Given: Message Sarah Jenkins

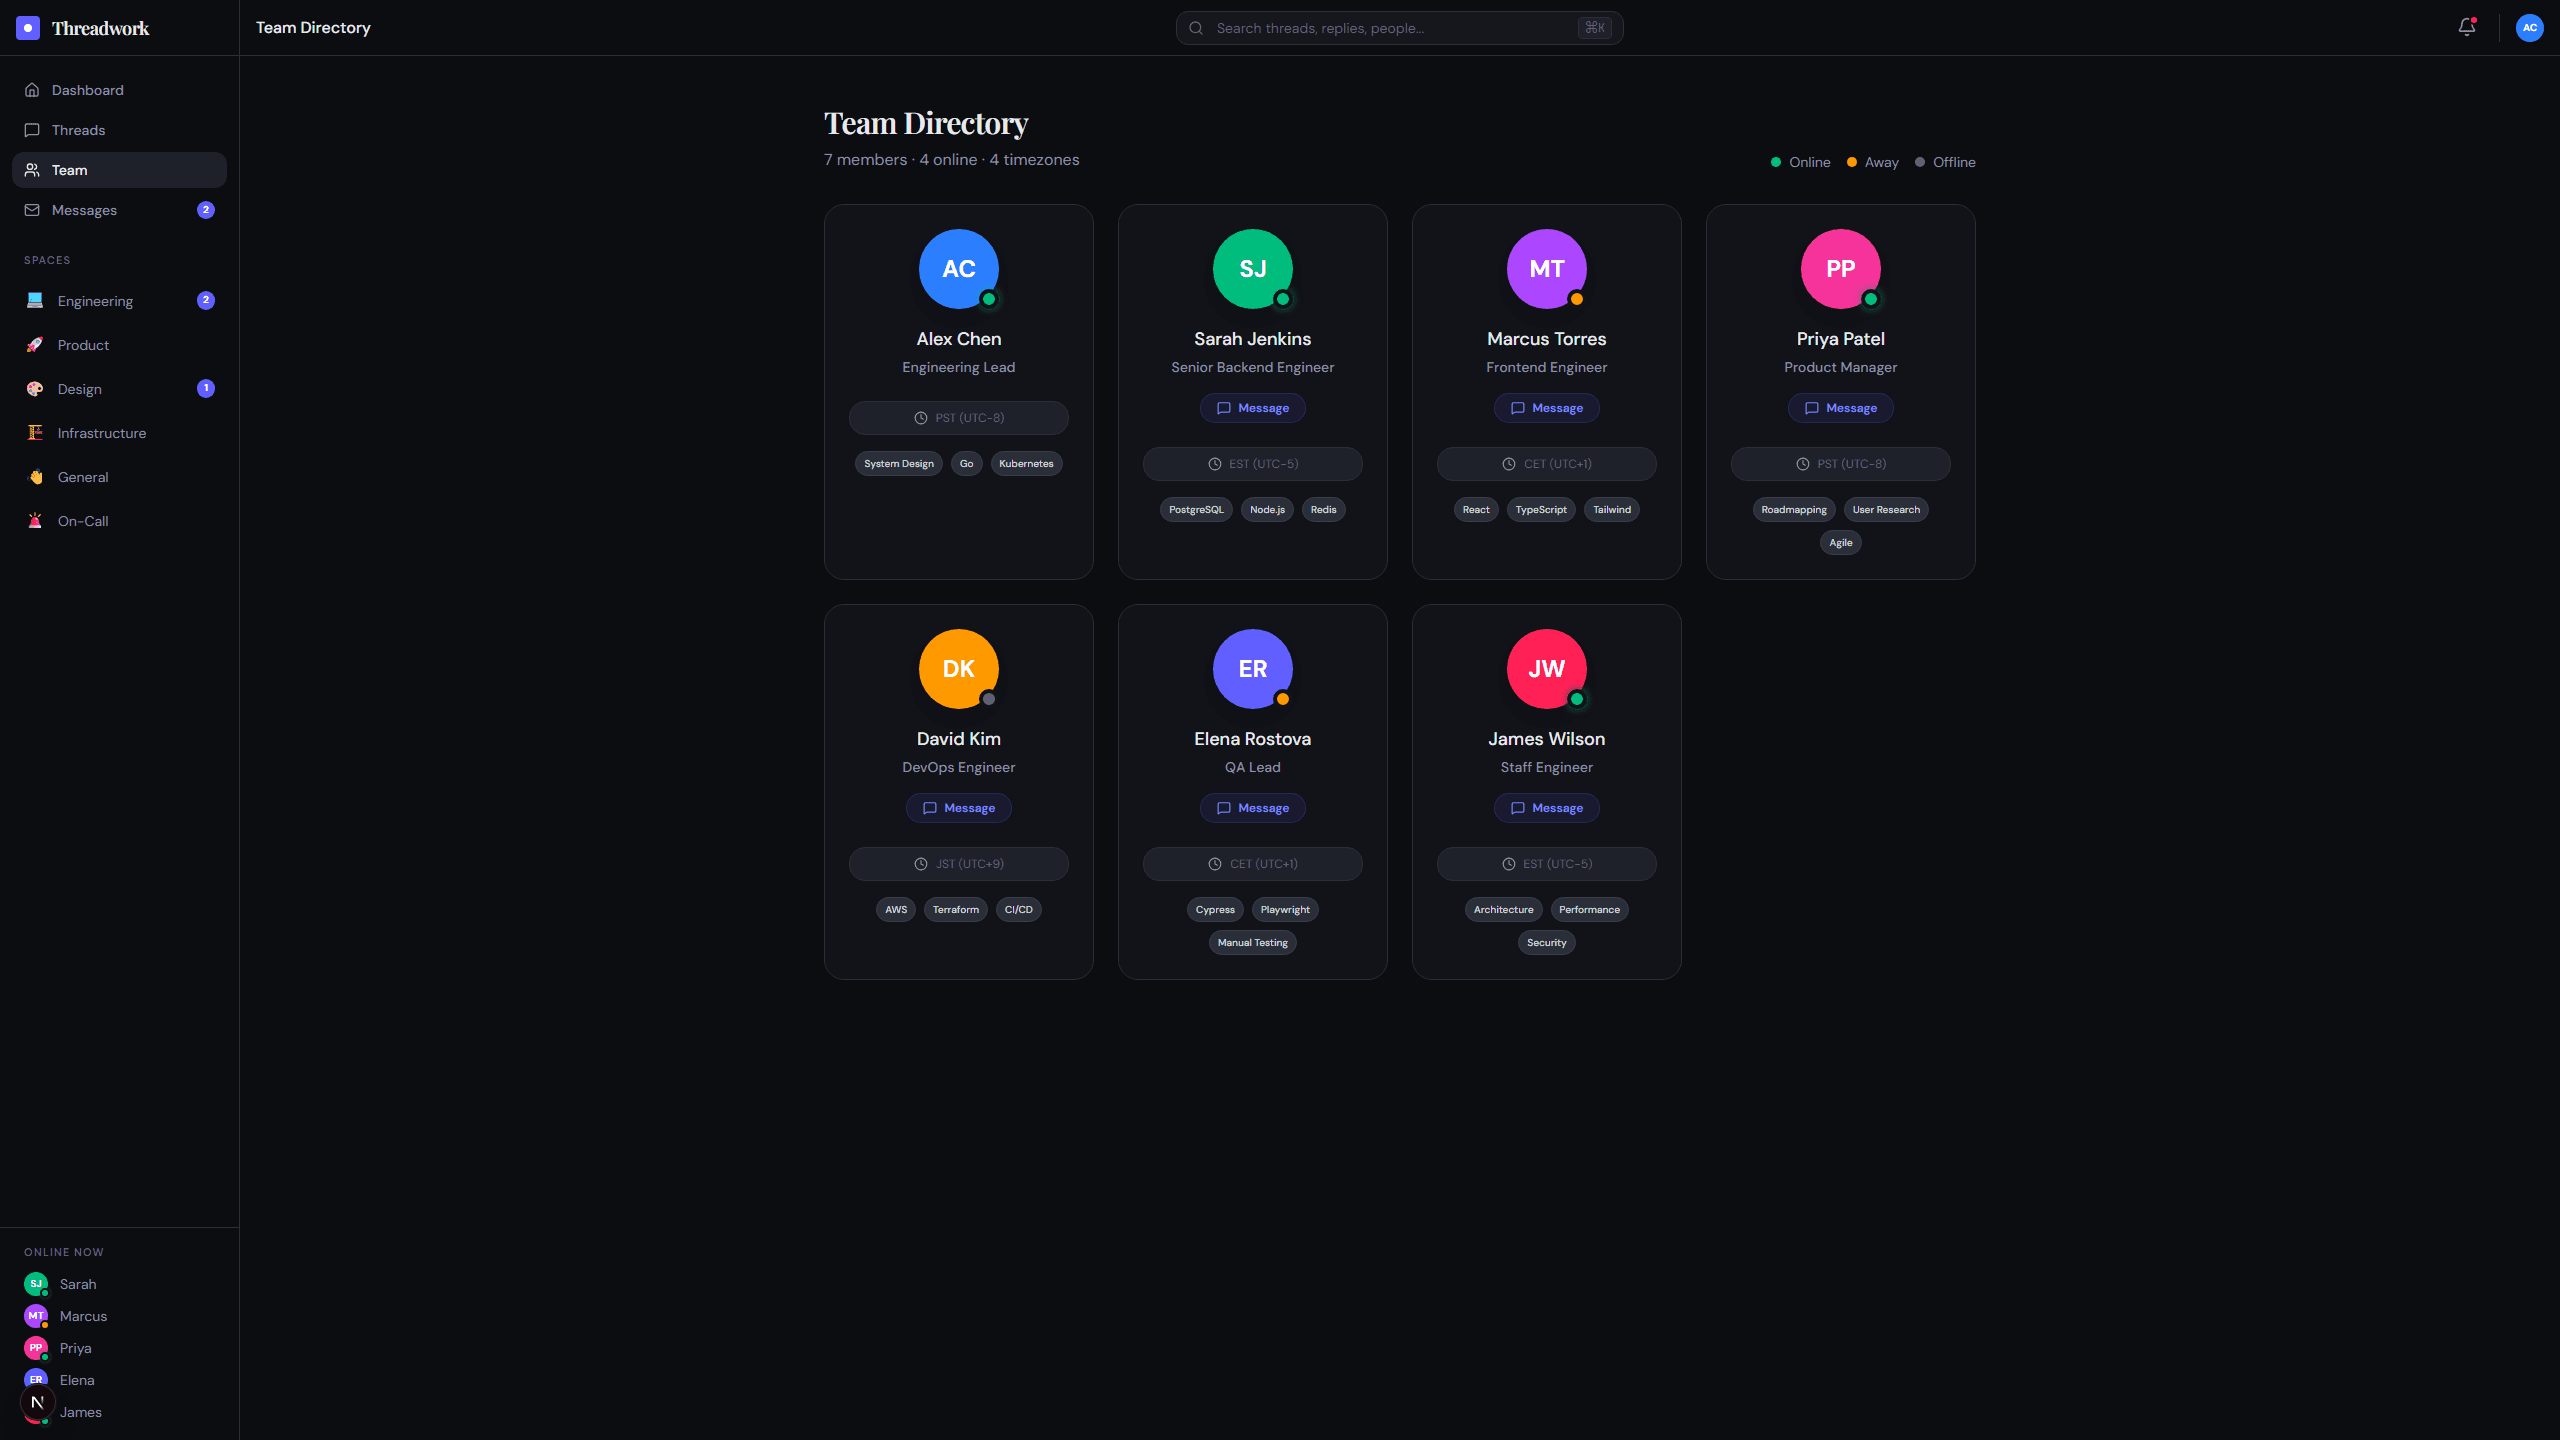Looking at the screenshot, I should 1252,408.
